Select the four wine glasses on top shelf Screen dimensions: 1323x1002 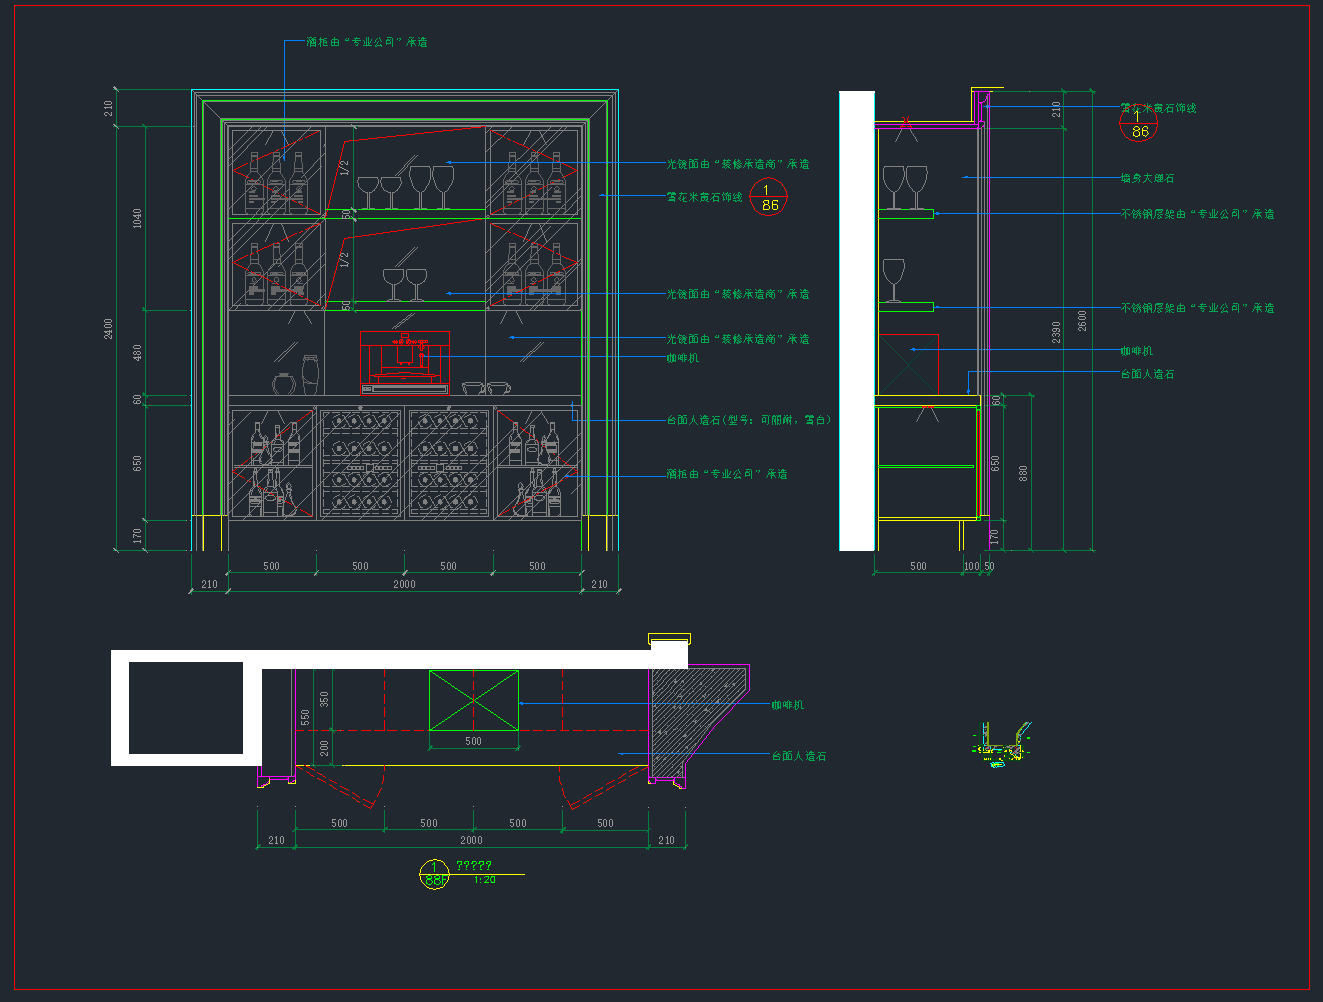click(x=406, y=187)
